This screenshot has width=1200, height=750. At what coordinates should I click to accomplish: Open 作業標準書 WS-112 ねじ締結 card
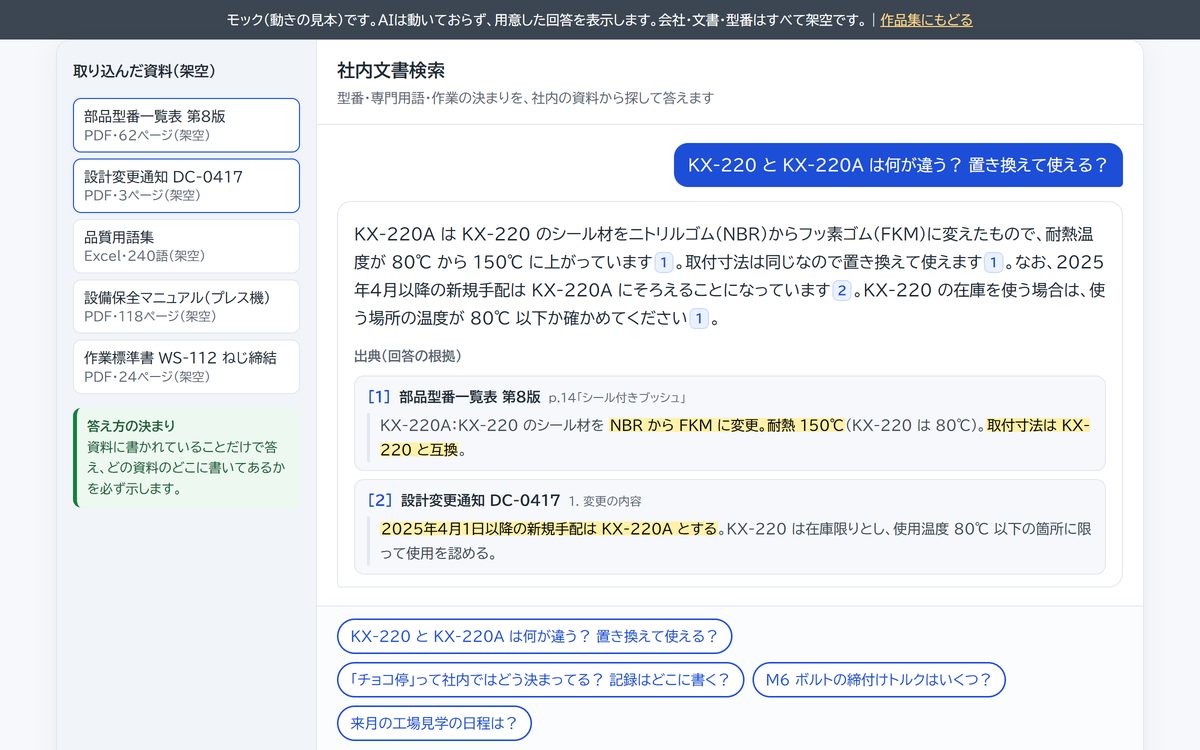pos(186,367)
